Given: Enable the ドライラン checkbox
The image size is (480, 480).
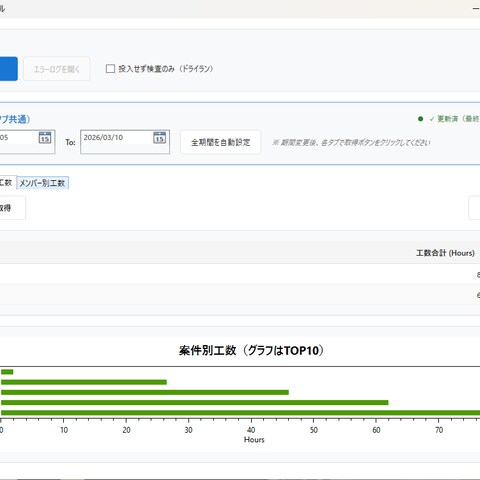Looking at the screenshot, I should click(x=110, y=69).
